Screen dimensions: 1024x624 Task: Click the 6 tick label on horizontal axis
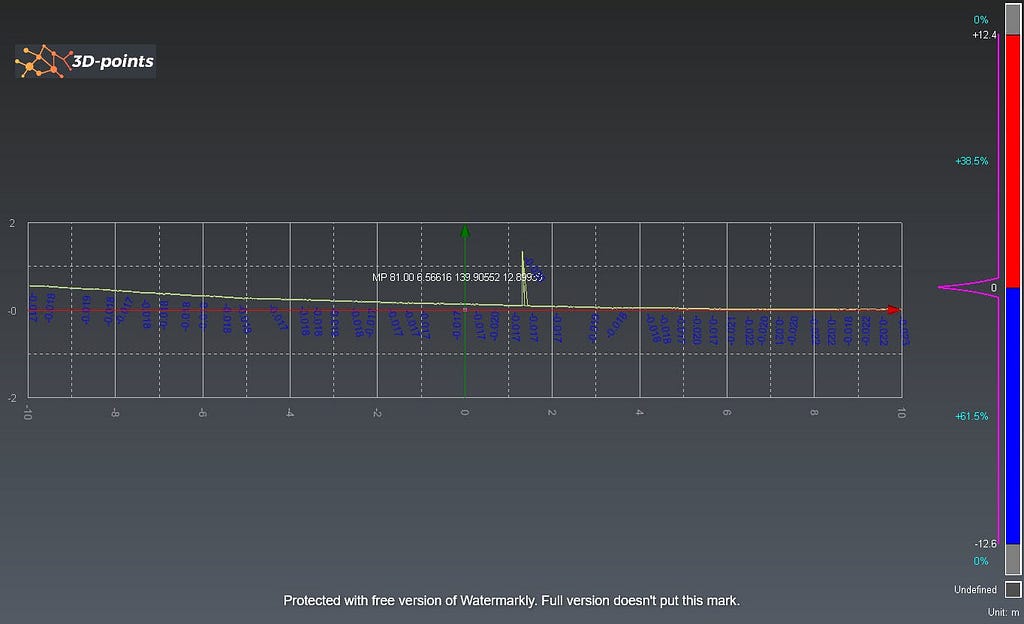726,413
